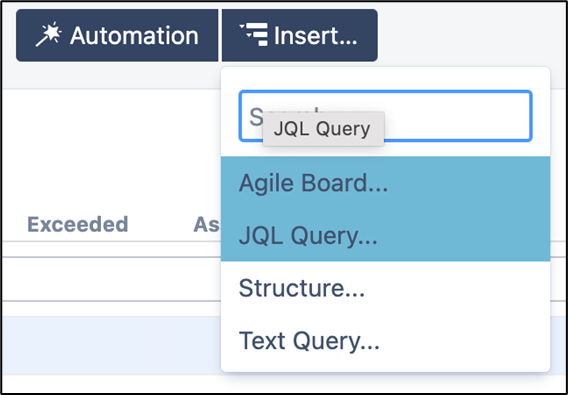Click the partially hidden As column header
Screen dimensions: 568x395
[x=207, y=224]
